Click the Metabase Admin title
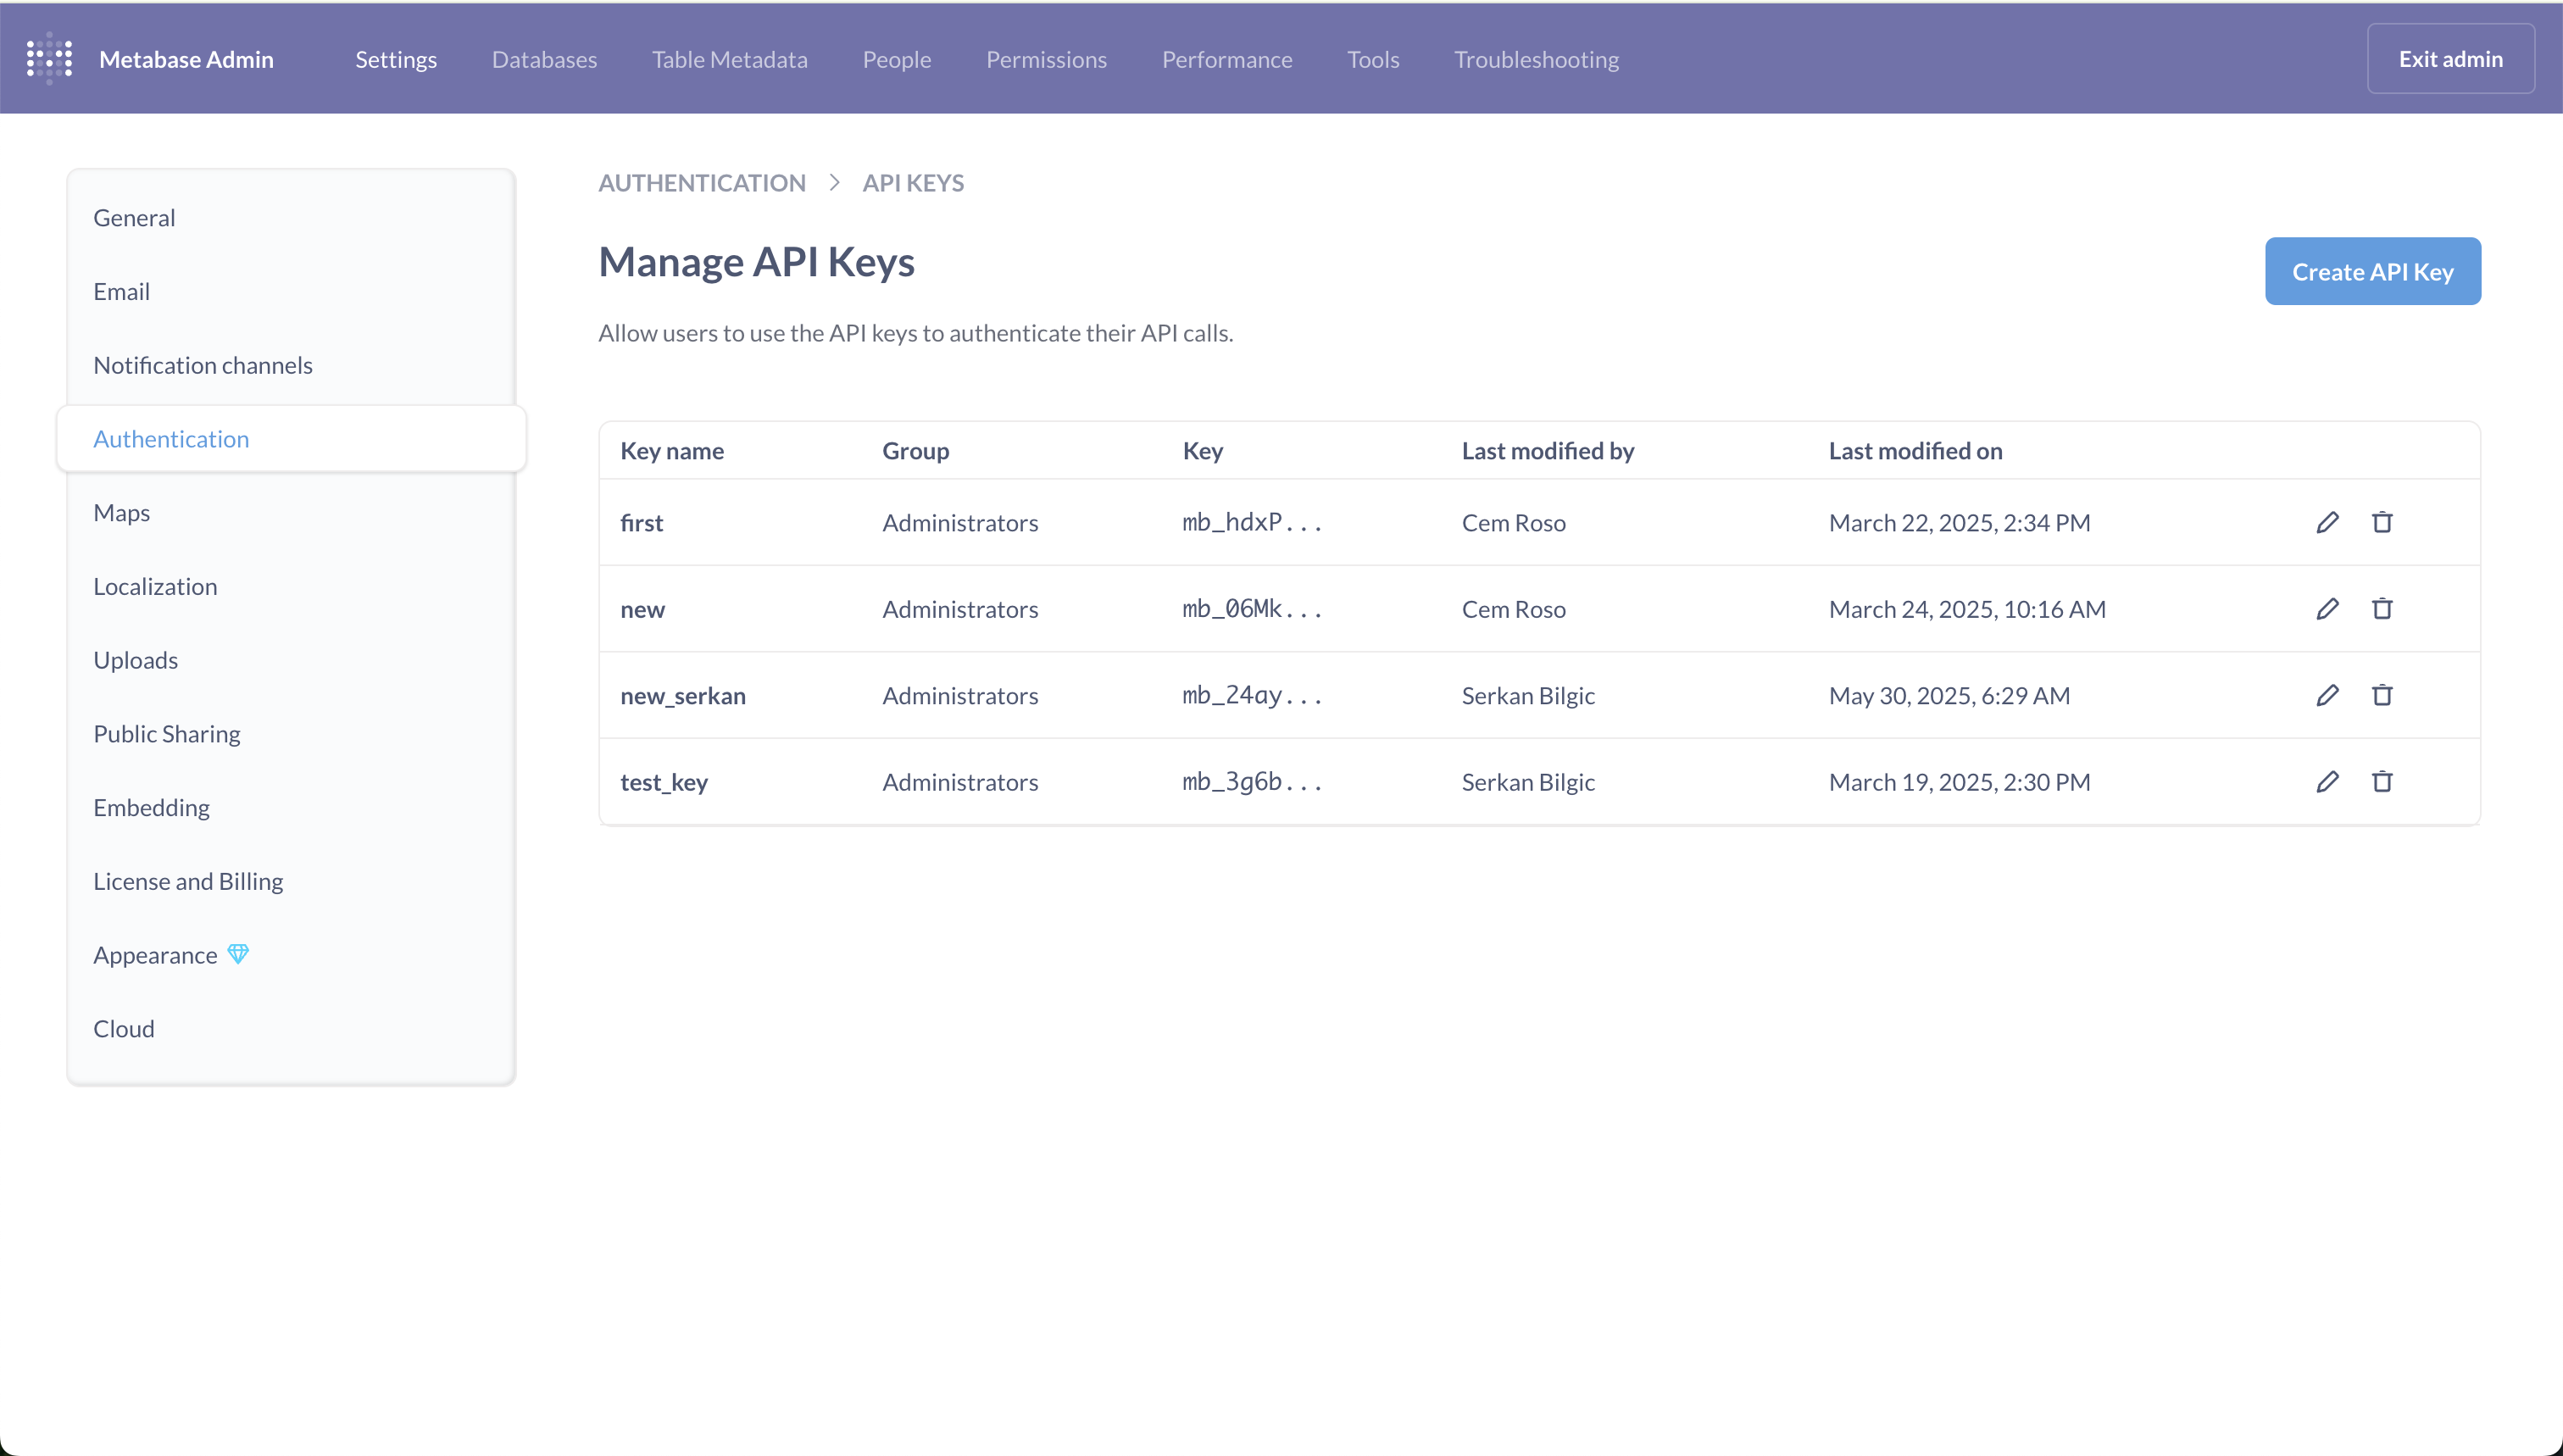The image size is (2563, 1456). 186,59
